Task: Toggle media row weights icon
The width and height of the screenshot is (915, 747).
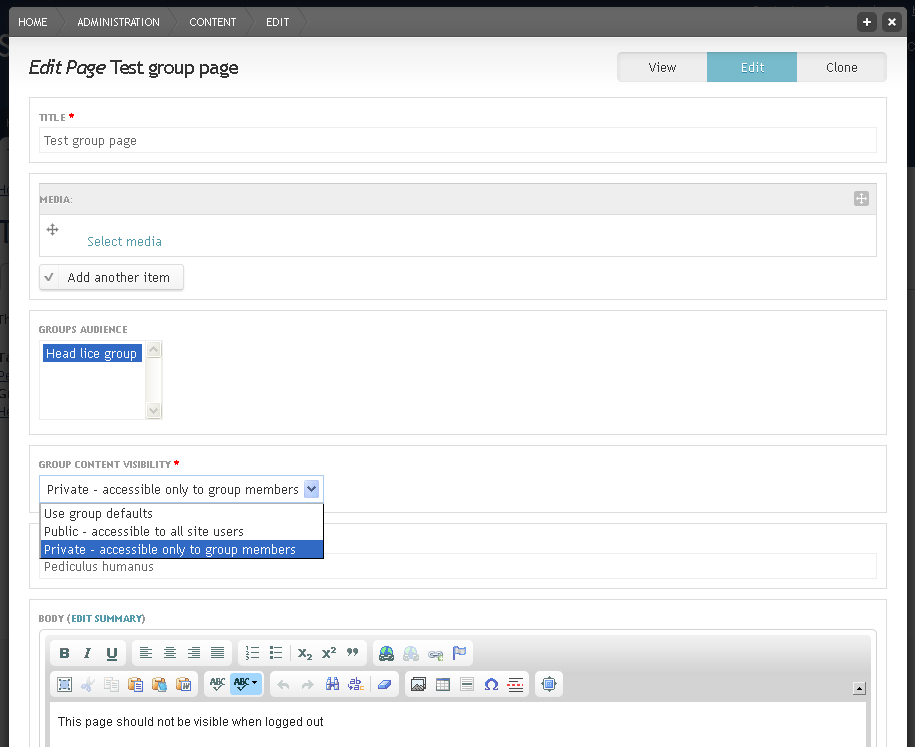Action: (861, 198)
